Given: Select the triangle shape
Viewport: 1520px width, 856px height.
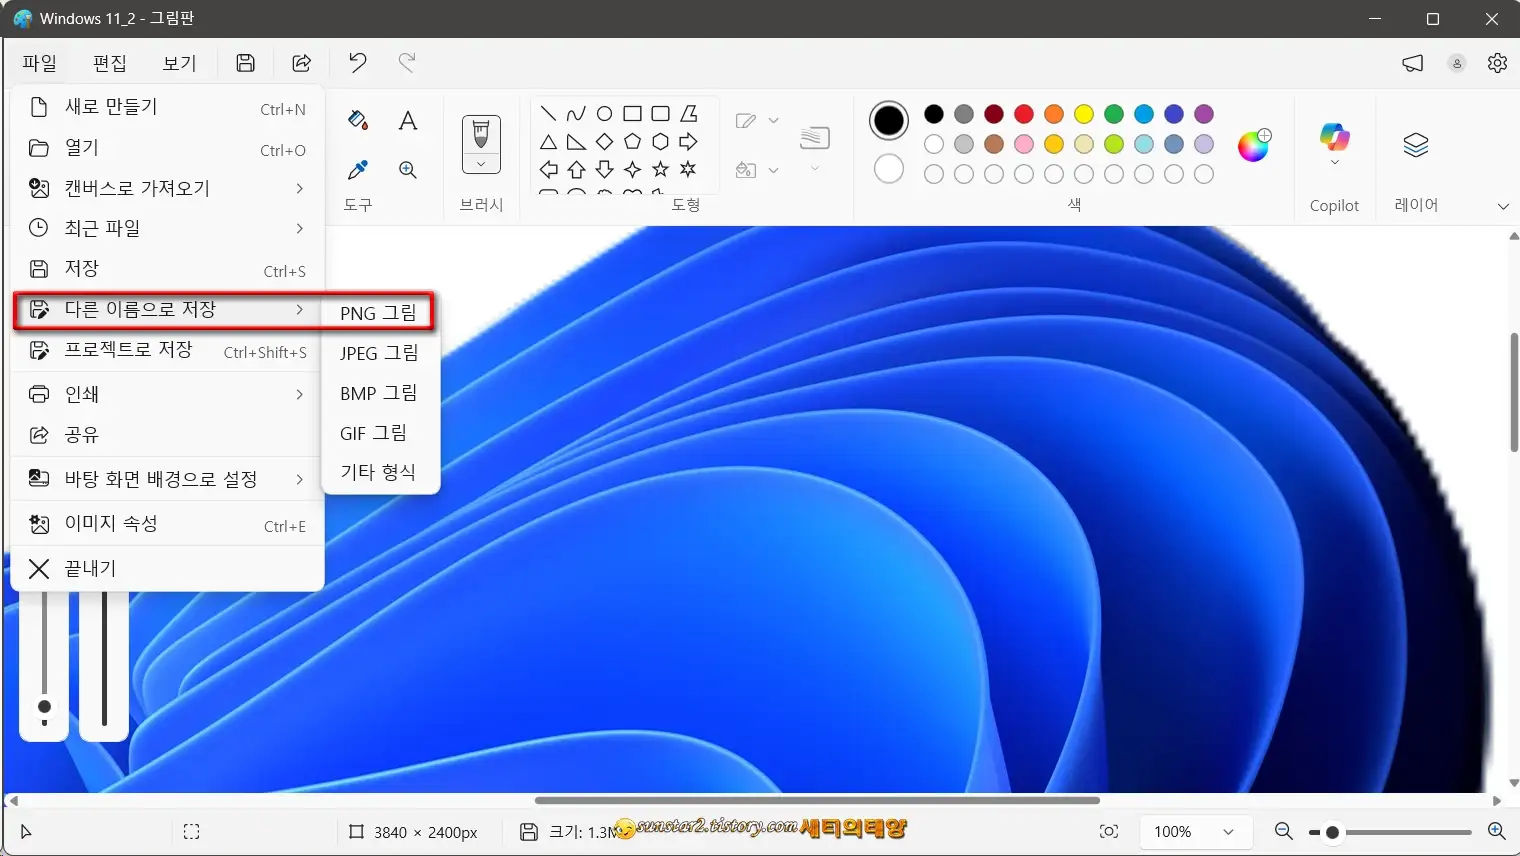Looking at the screenshot, I should click(548, 142).
